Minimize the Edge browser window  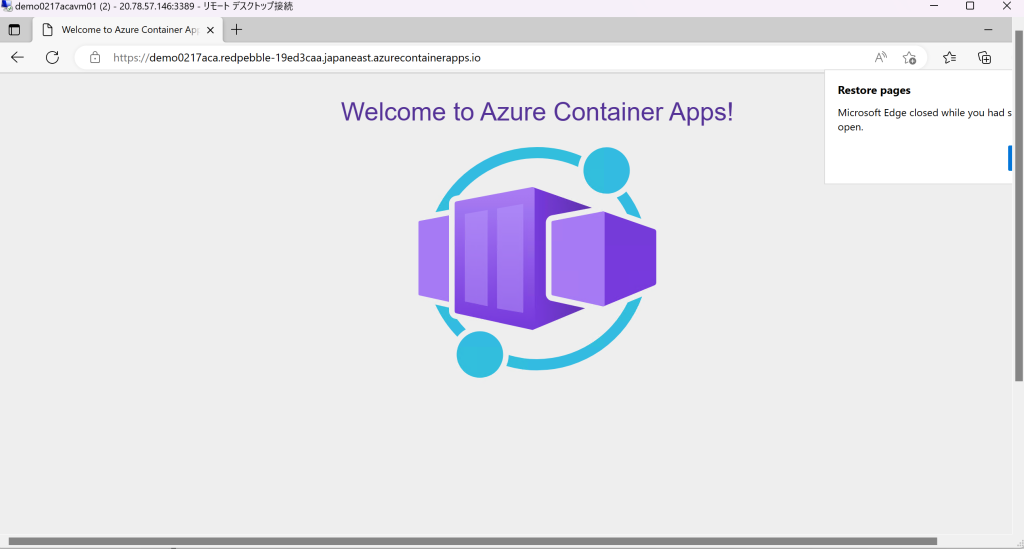pos(988,30)
